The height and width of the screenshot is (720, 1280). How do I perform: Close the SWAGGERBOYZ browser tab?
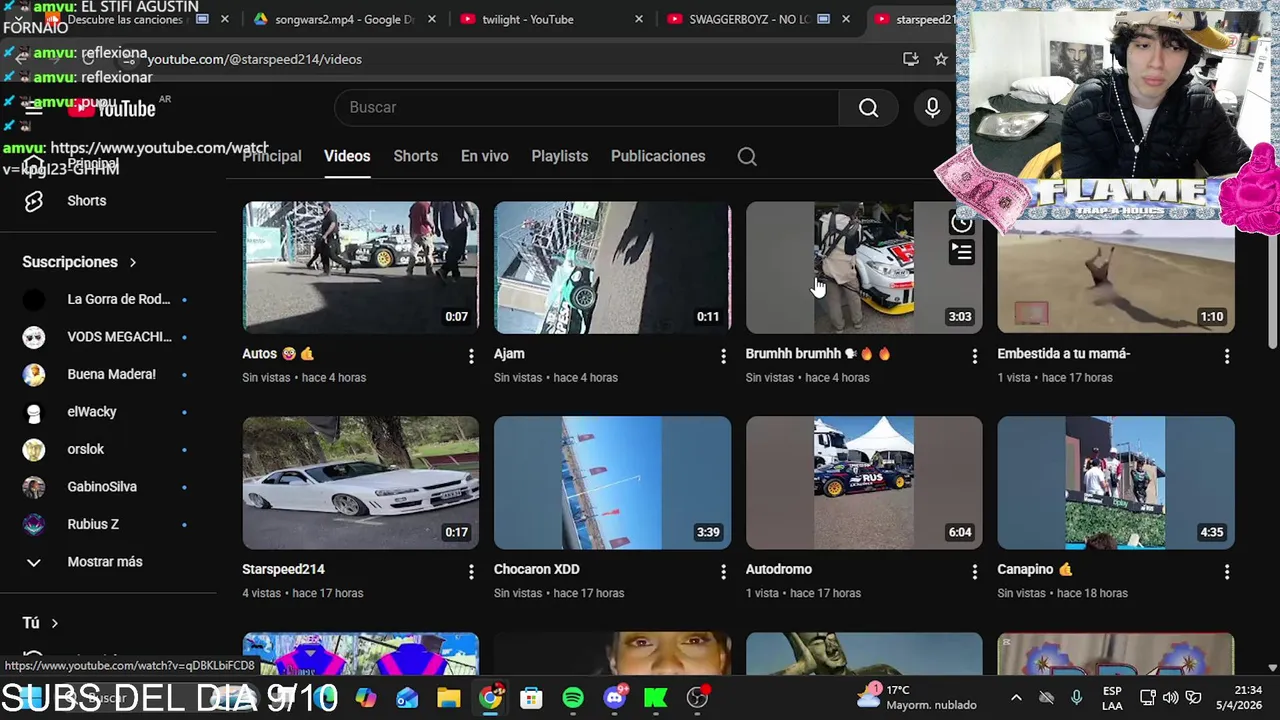tap(846, 19)
